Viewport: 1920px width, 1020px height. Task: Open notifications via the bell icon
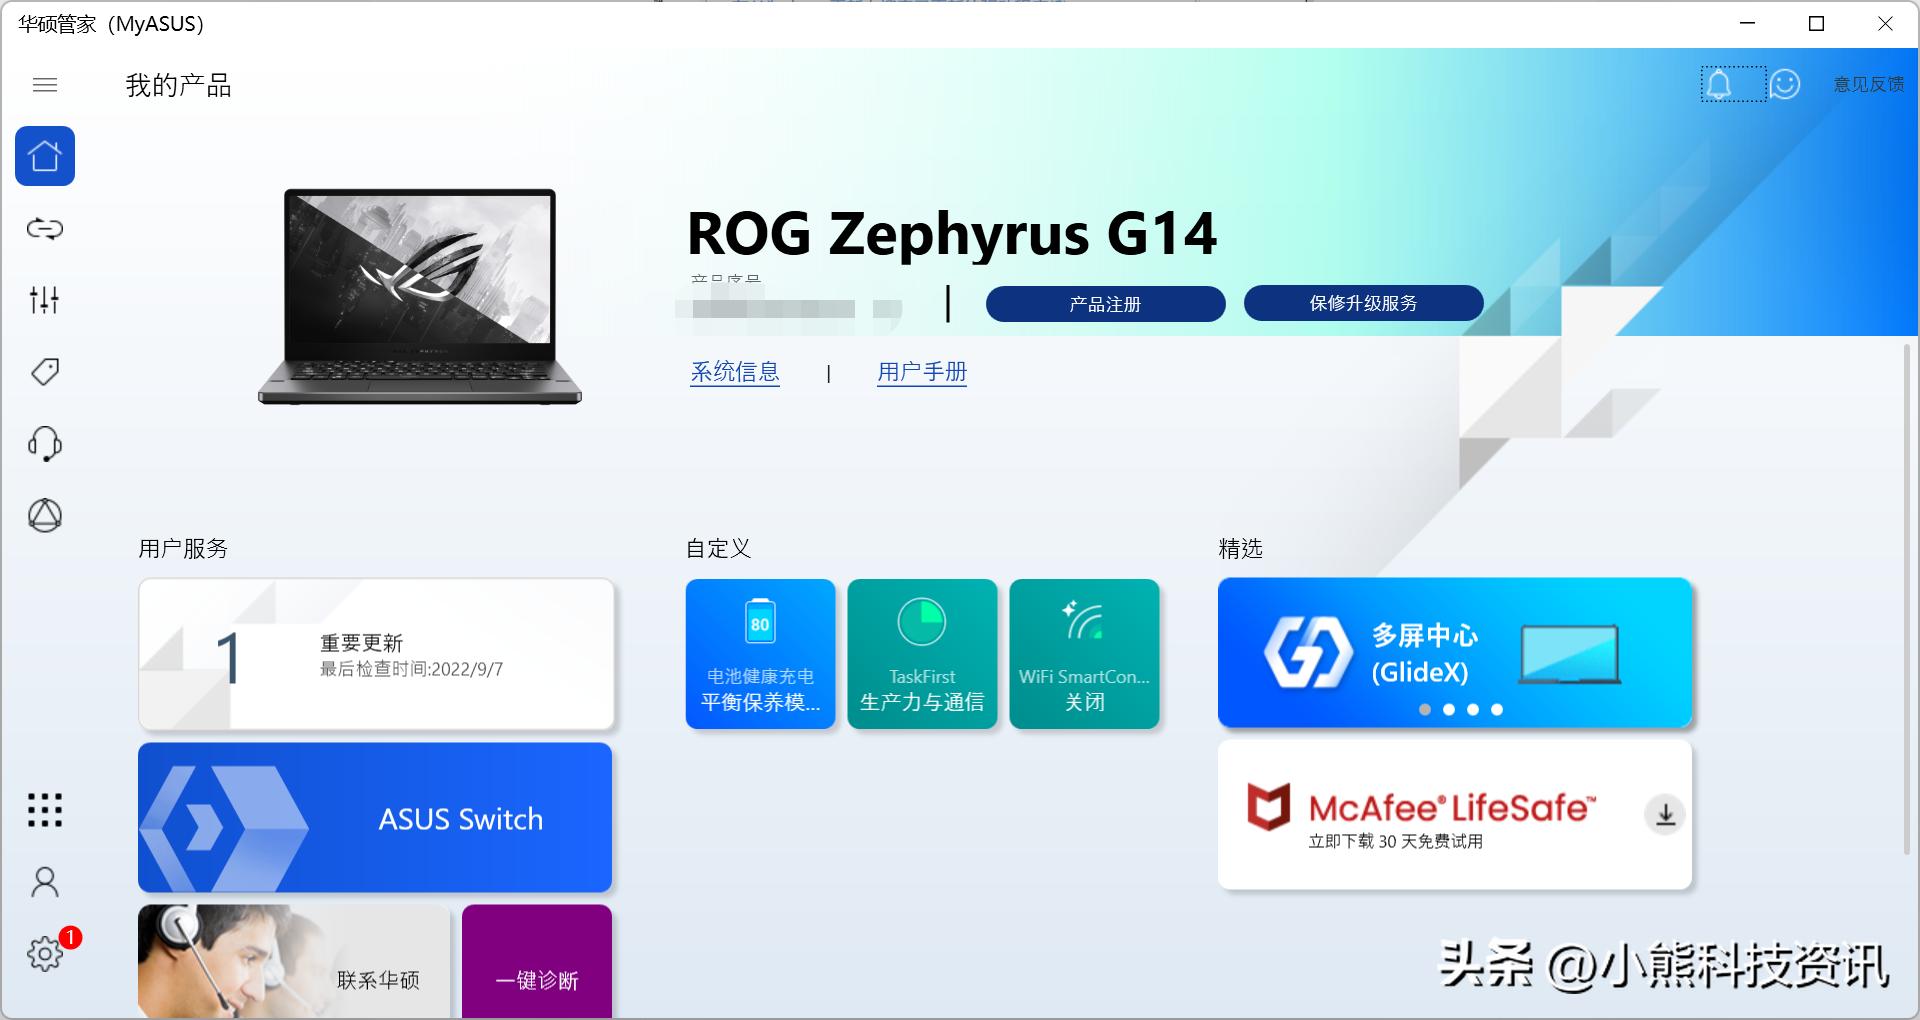[x=1721, y=85]
